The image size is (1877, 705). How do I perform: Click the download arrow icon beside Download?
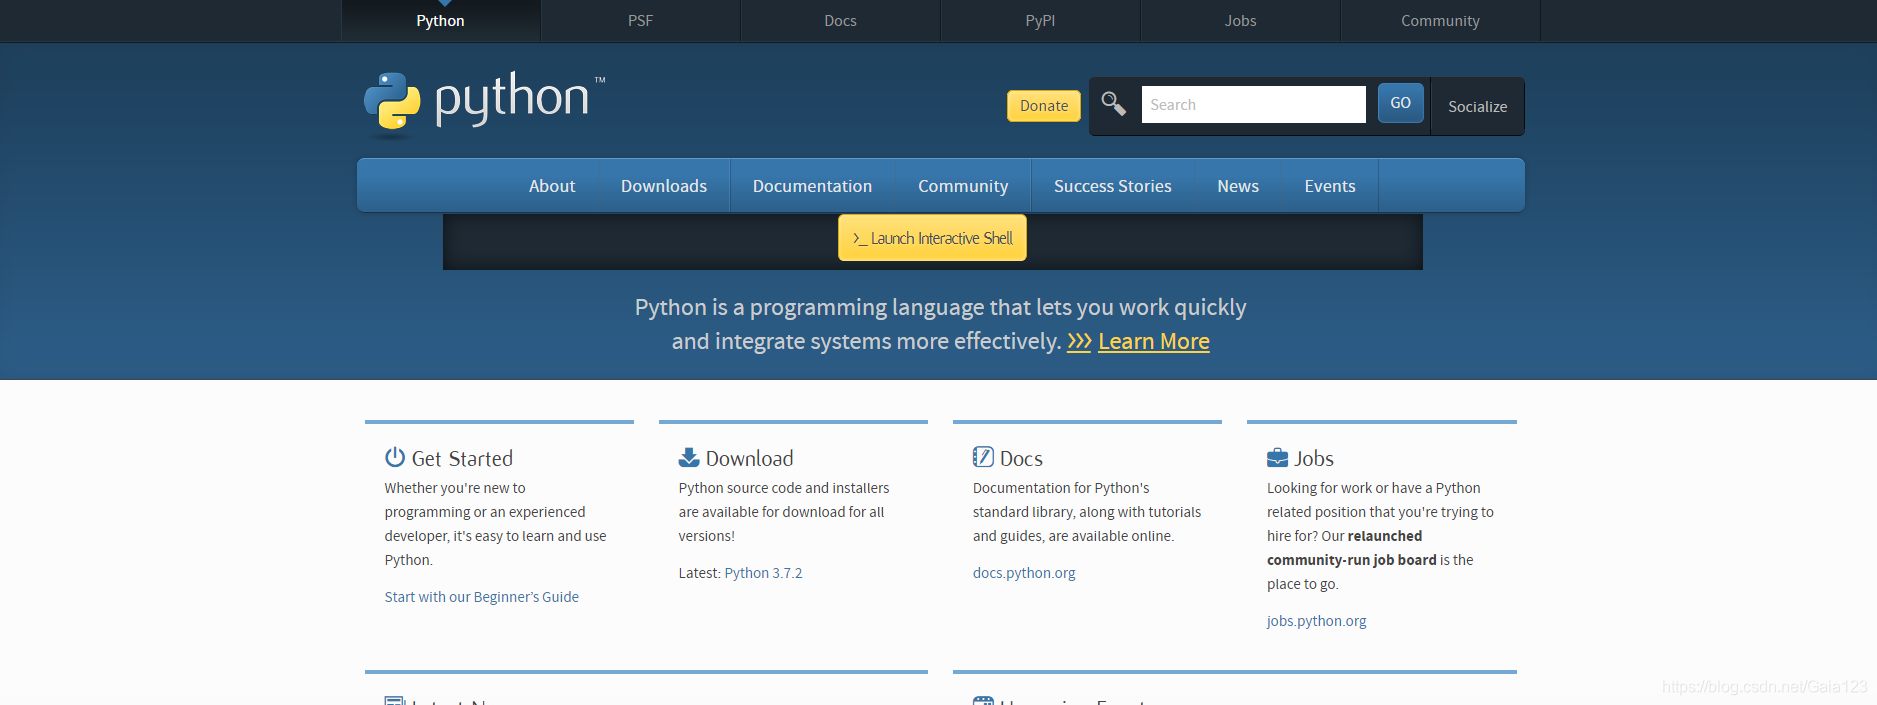click(689, 457)
